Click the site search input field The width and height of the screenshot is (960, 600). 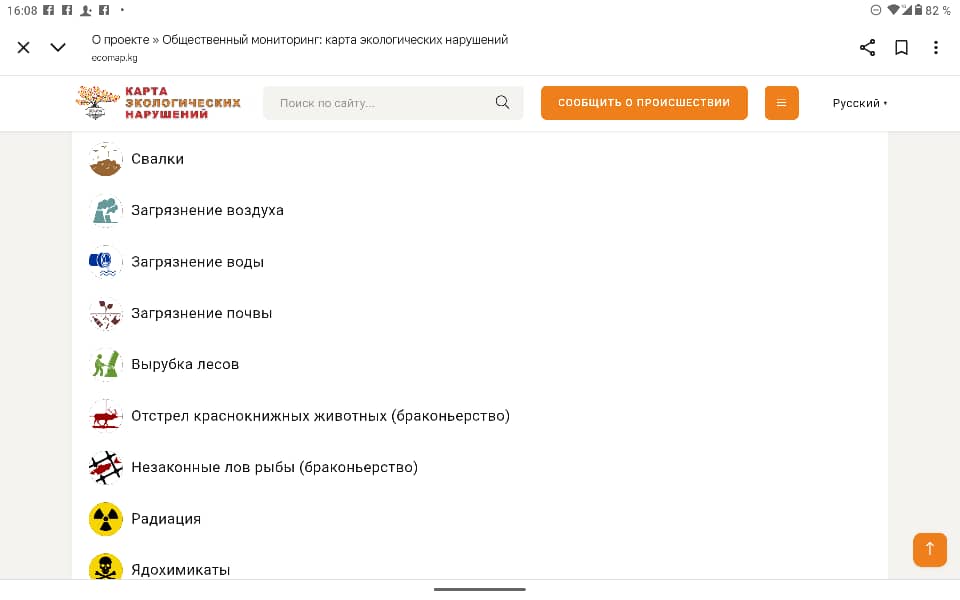coord(393,103)
